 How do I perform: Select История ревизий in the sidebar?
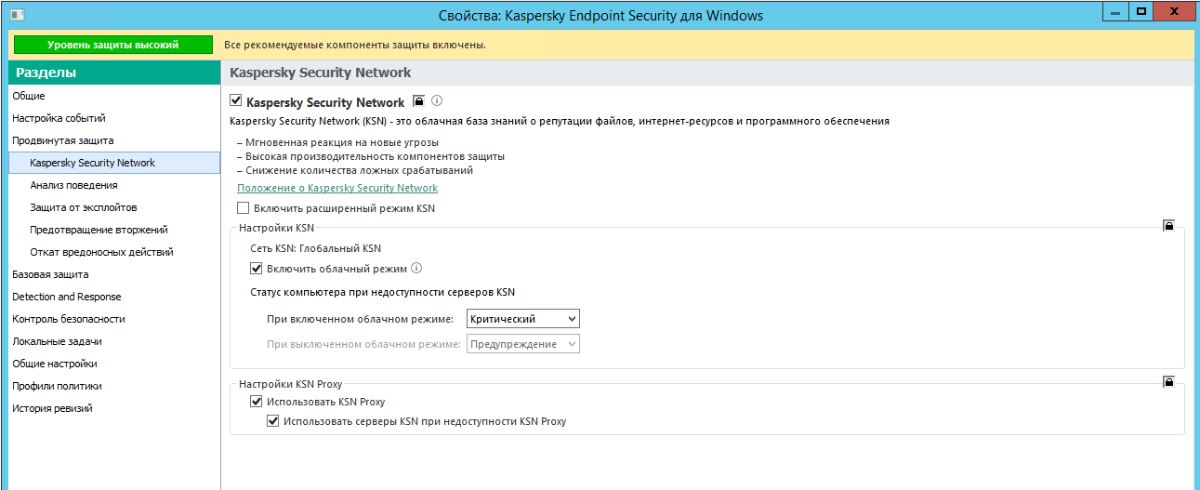coord(52,408)
